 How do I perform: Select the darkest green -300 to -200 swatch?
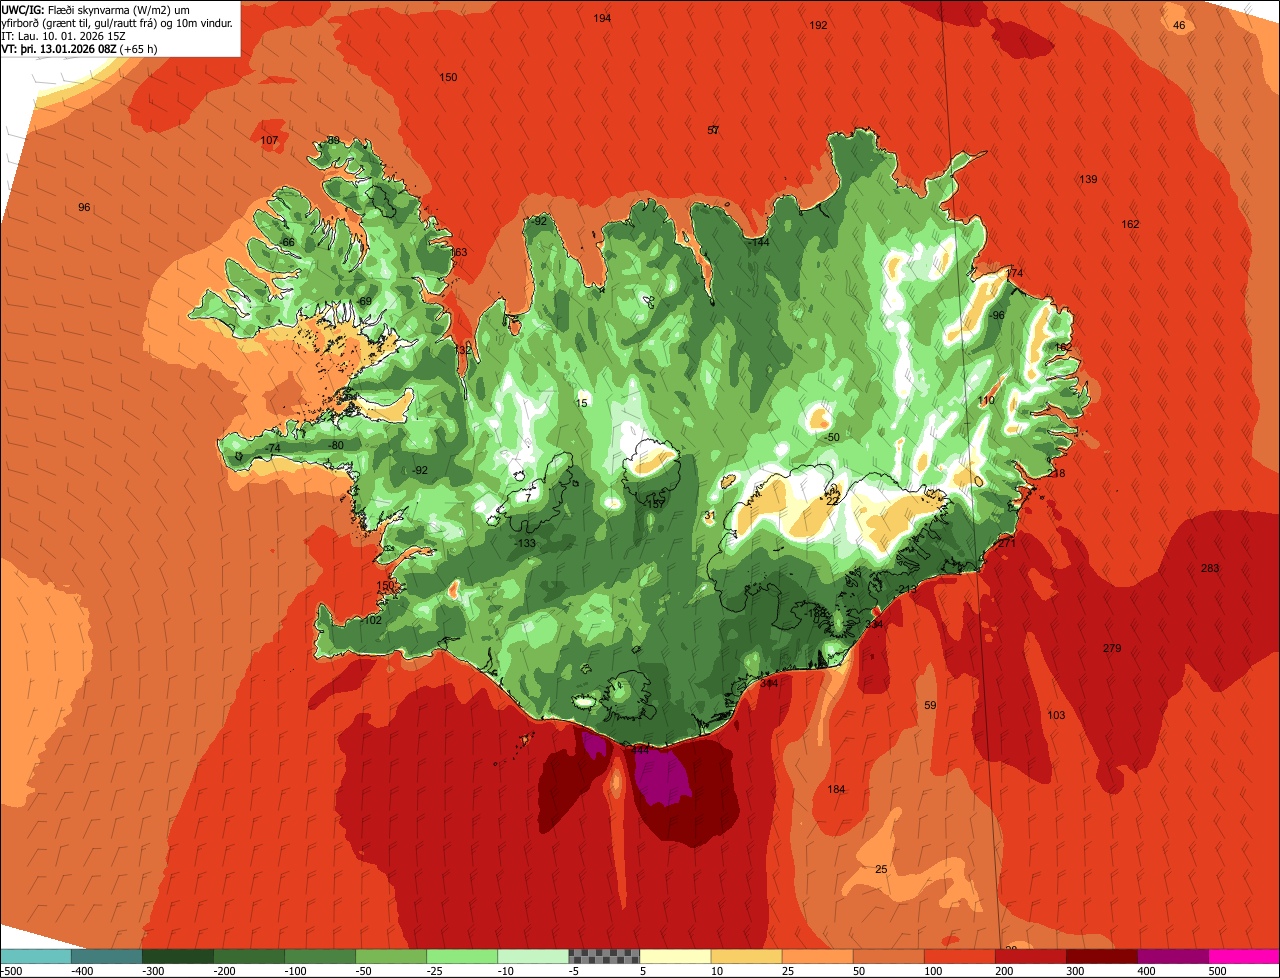point(178,956)
